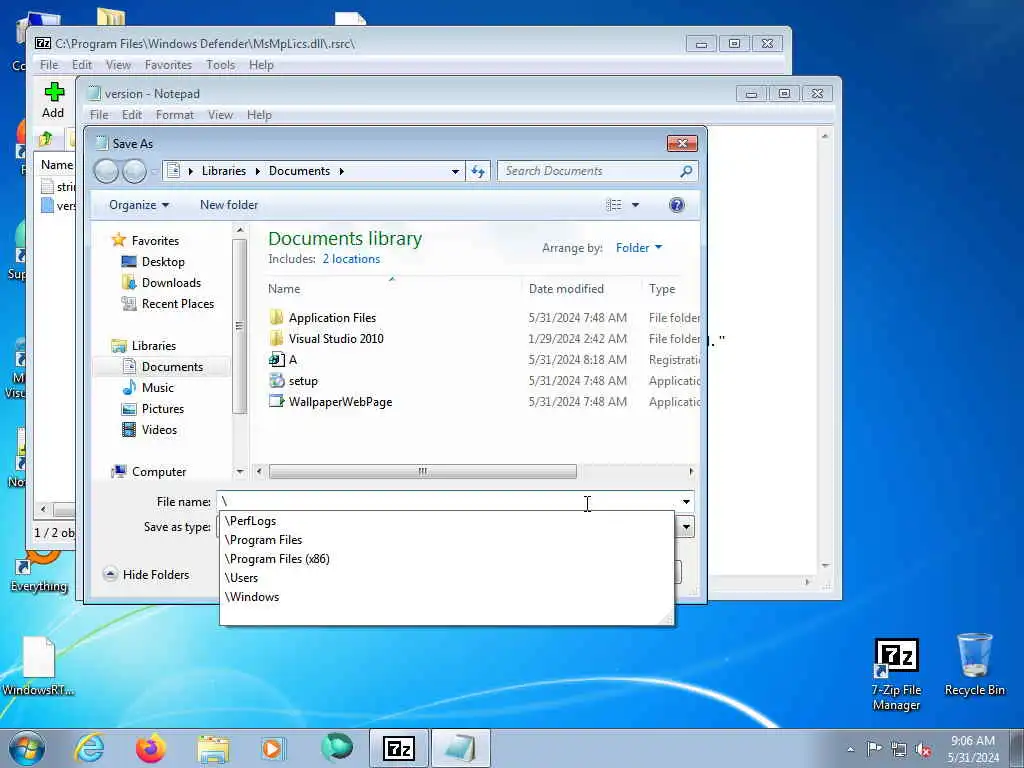Screen dimensions: 1024x768
Task: Open Arrange by Folder dropdown
Action: click(638, 248)
